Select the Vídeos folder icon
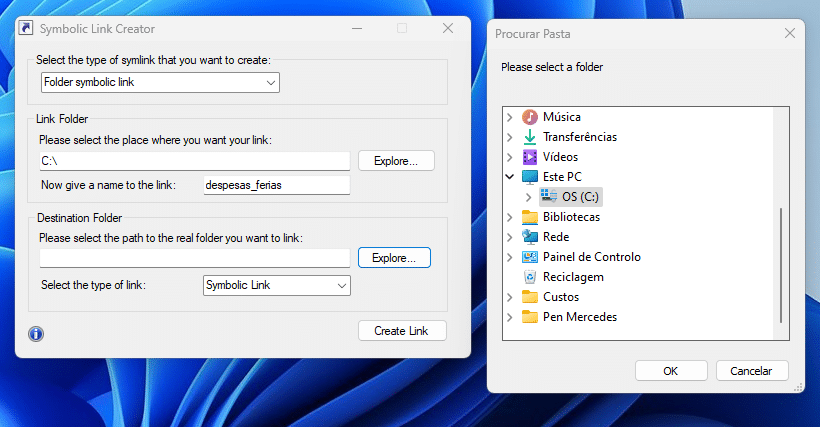820x427 pixels. pyautogui.click(x=529, y=157)
